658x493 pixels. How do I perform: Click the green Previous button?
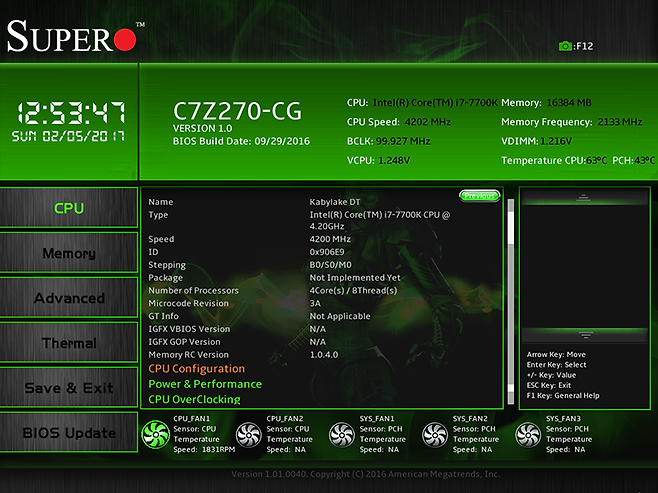tap(480, 196)
